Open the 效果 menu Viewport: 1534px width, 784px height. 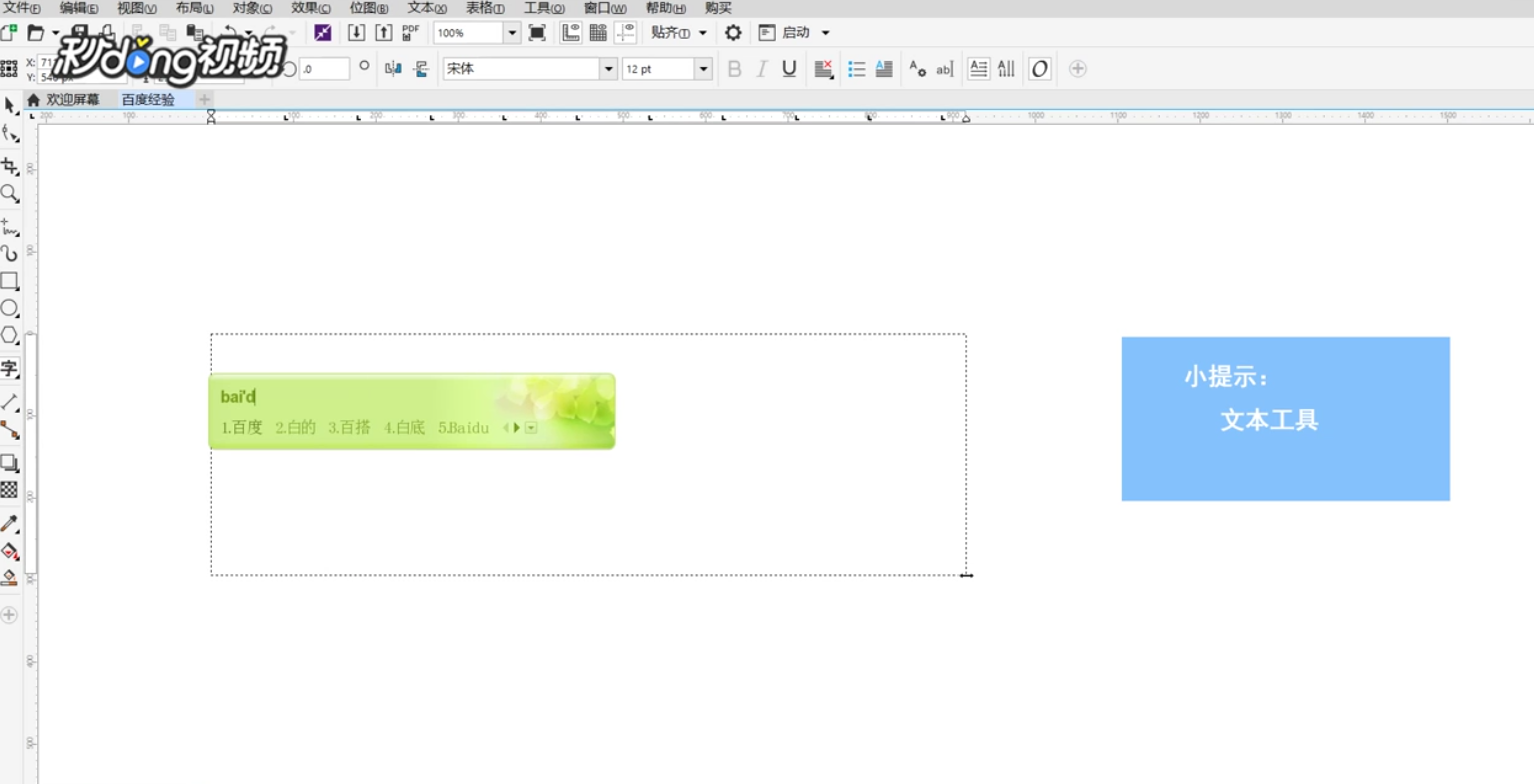tap(311, 8)
